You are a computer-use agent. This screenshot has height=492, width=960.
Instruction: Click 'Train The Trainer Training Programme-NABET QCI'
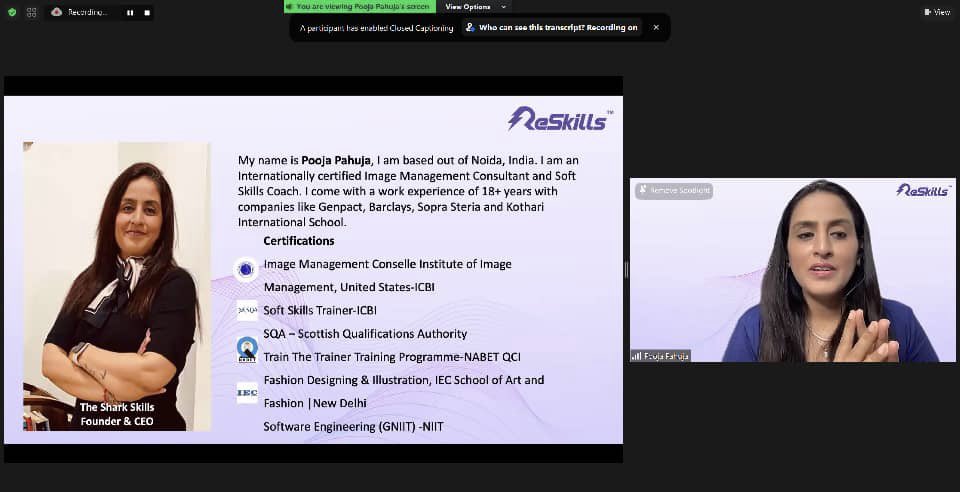(x=392, y=357)
